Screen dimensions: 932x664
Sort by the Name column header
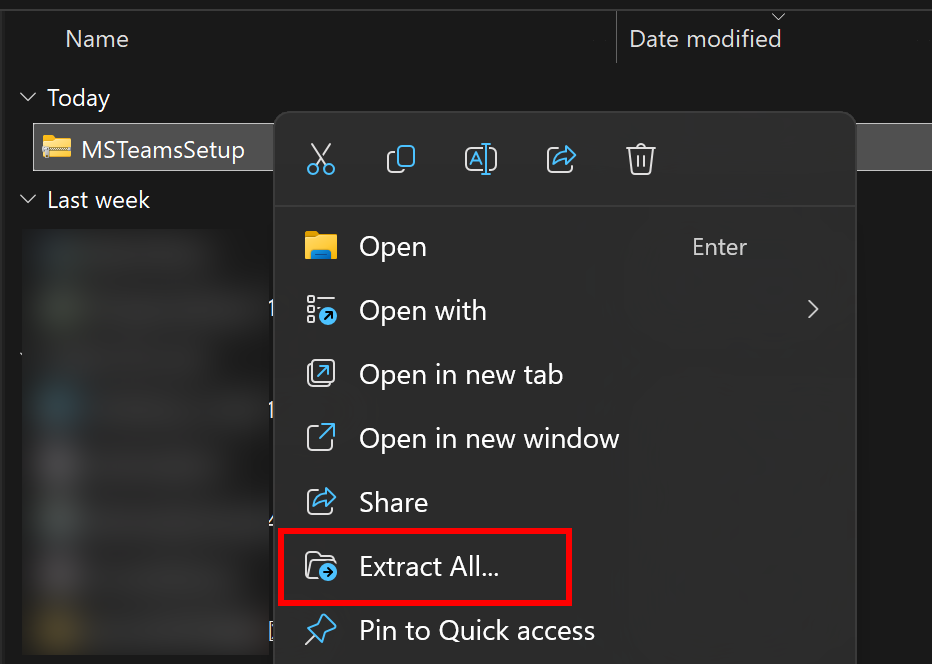[x=97, y=39]
